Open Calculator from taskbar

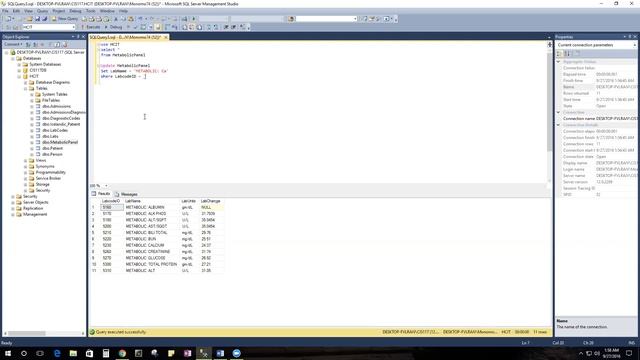(106, 353)
